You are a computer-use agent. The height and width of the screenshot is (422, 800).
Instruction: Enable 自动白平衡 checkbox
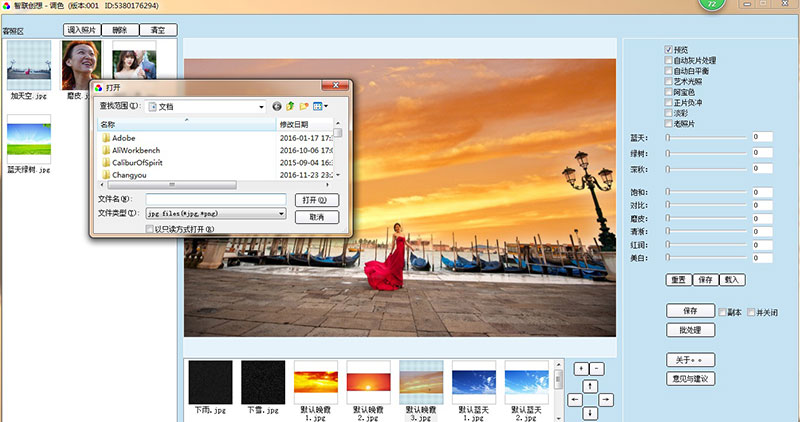[x=668, y=71]
